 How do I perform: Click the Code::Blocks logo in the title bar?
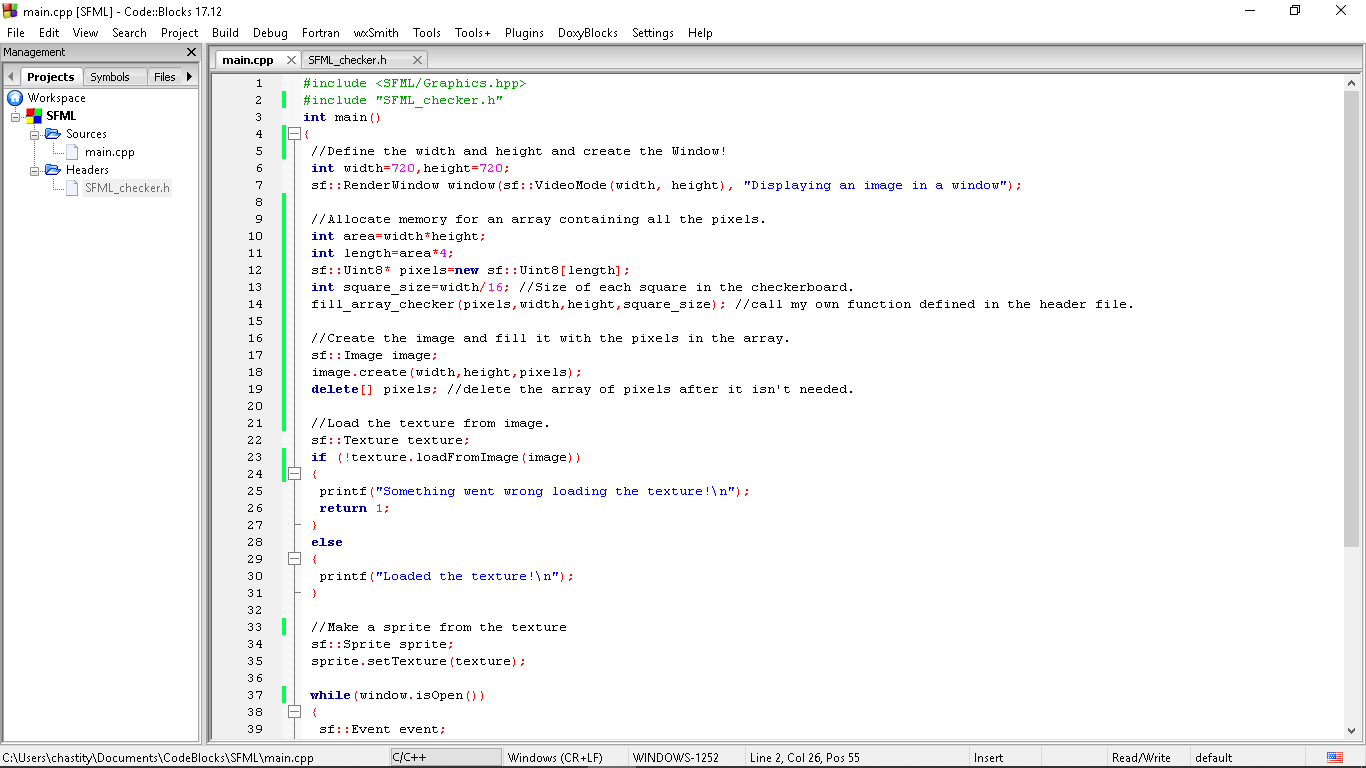(10, 11)
